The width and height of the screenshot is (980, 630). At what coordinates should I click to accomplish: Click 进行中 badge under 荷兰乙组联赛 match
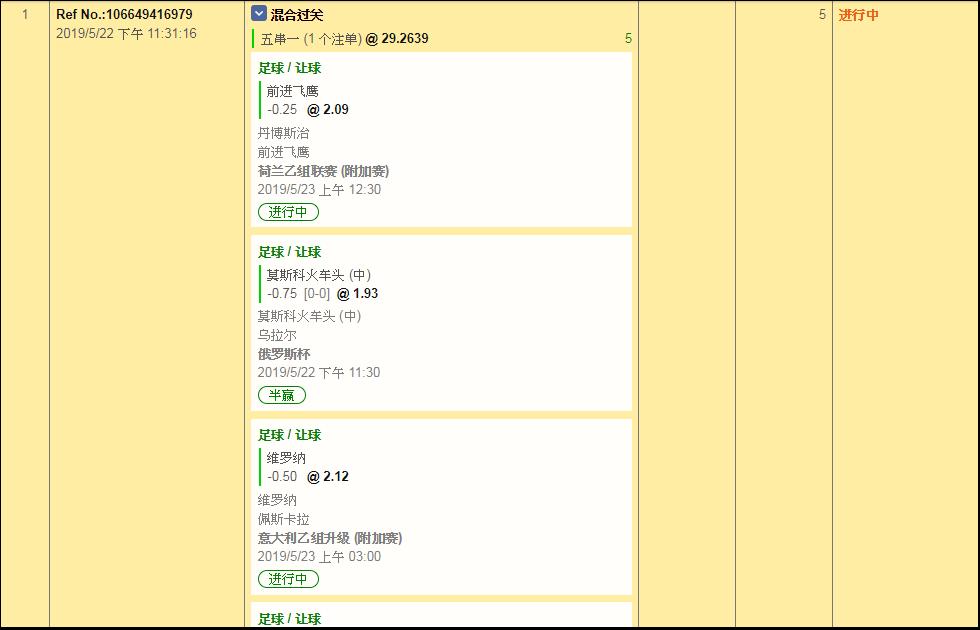(x=288, y=212)
